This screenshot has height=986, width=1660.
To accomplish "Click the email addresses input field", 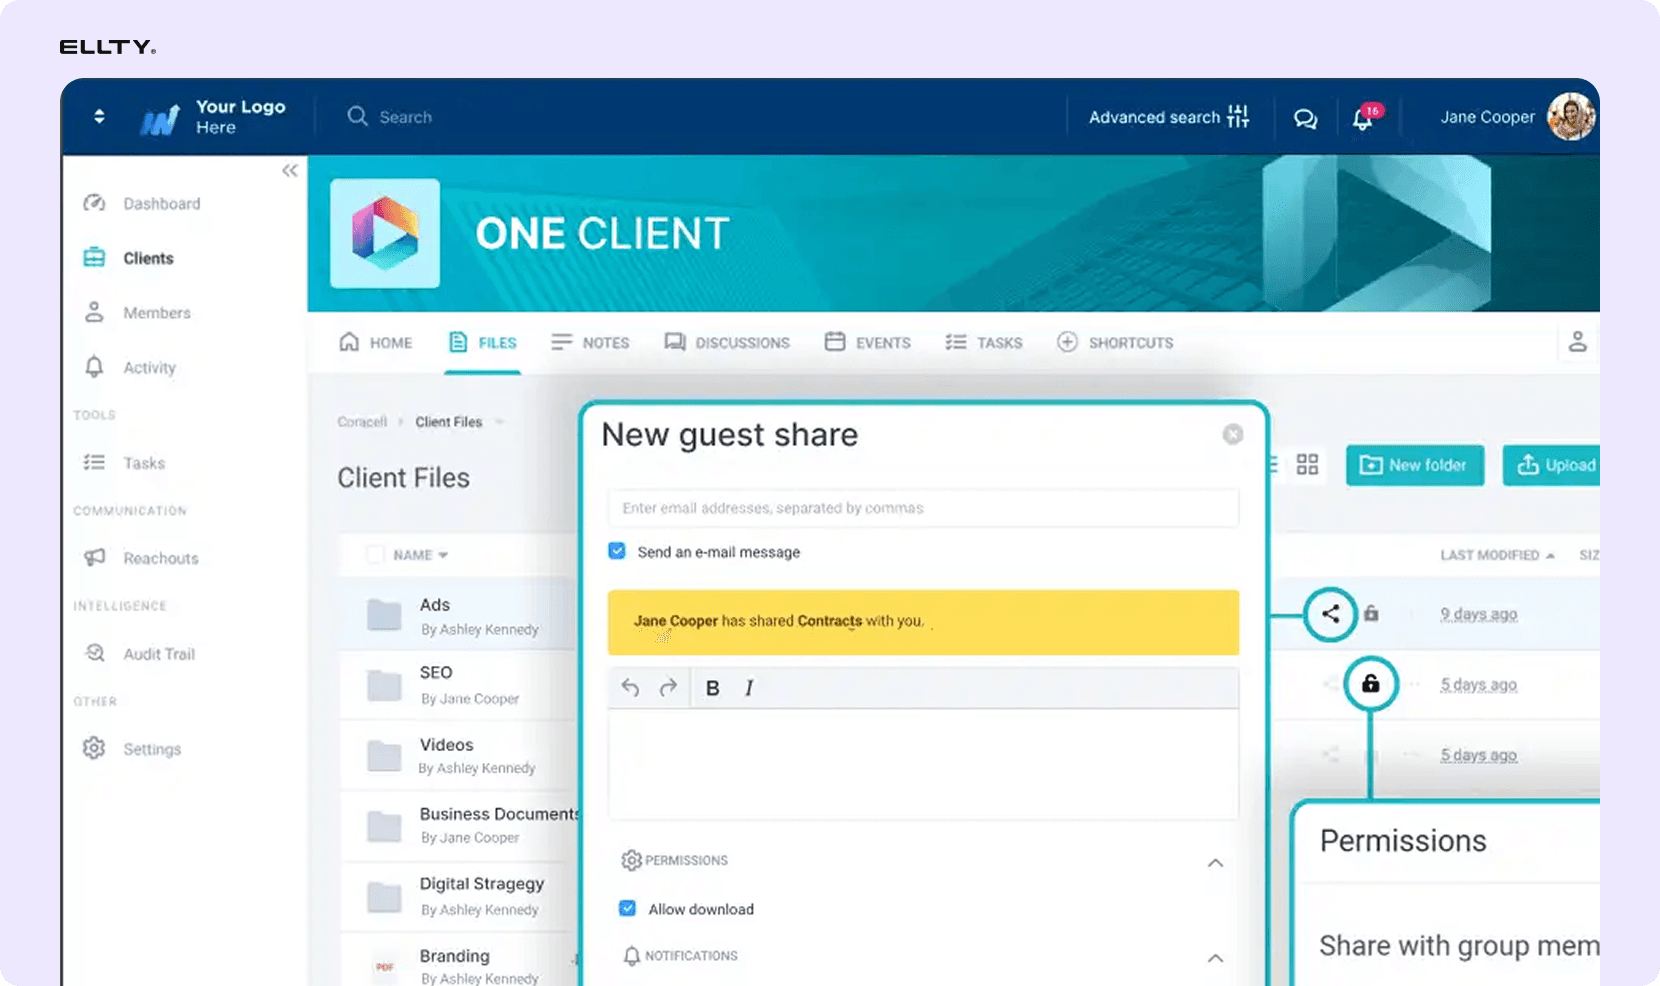I will (923, 508).
